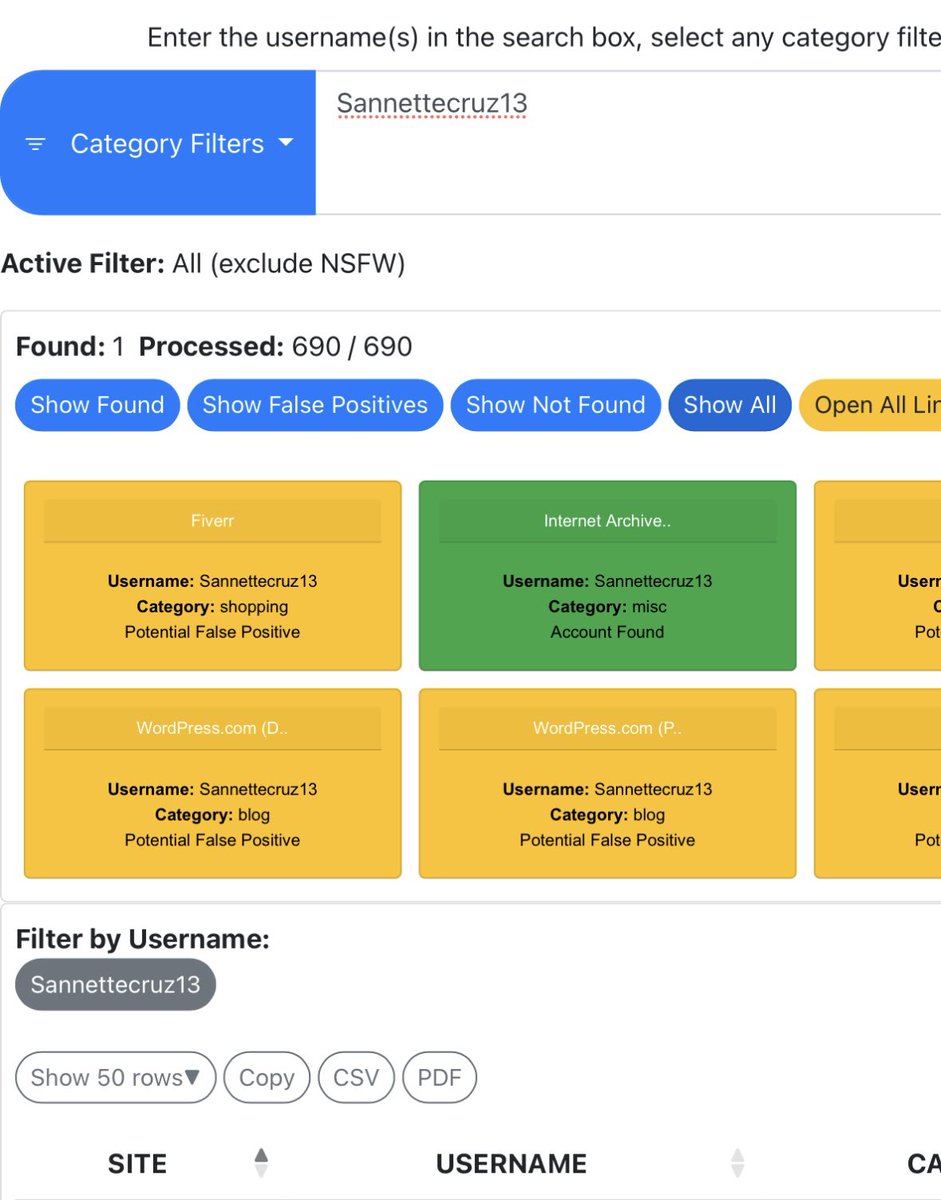Click the Filter by Username heading

point(143,939)
